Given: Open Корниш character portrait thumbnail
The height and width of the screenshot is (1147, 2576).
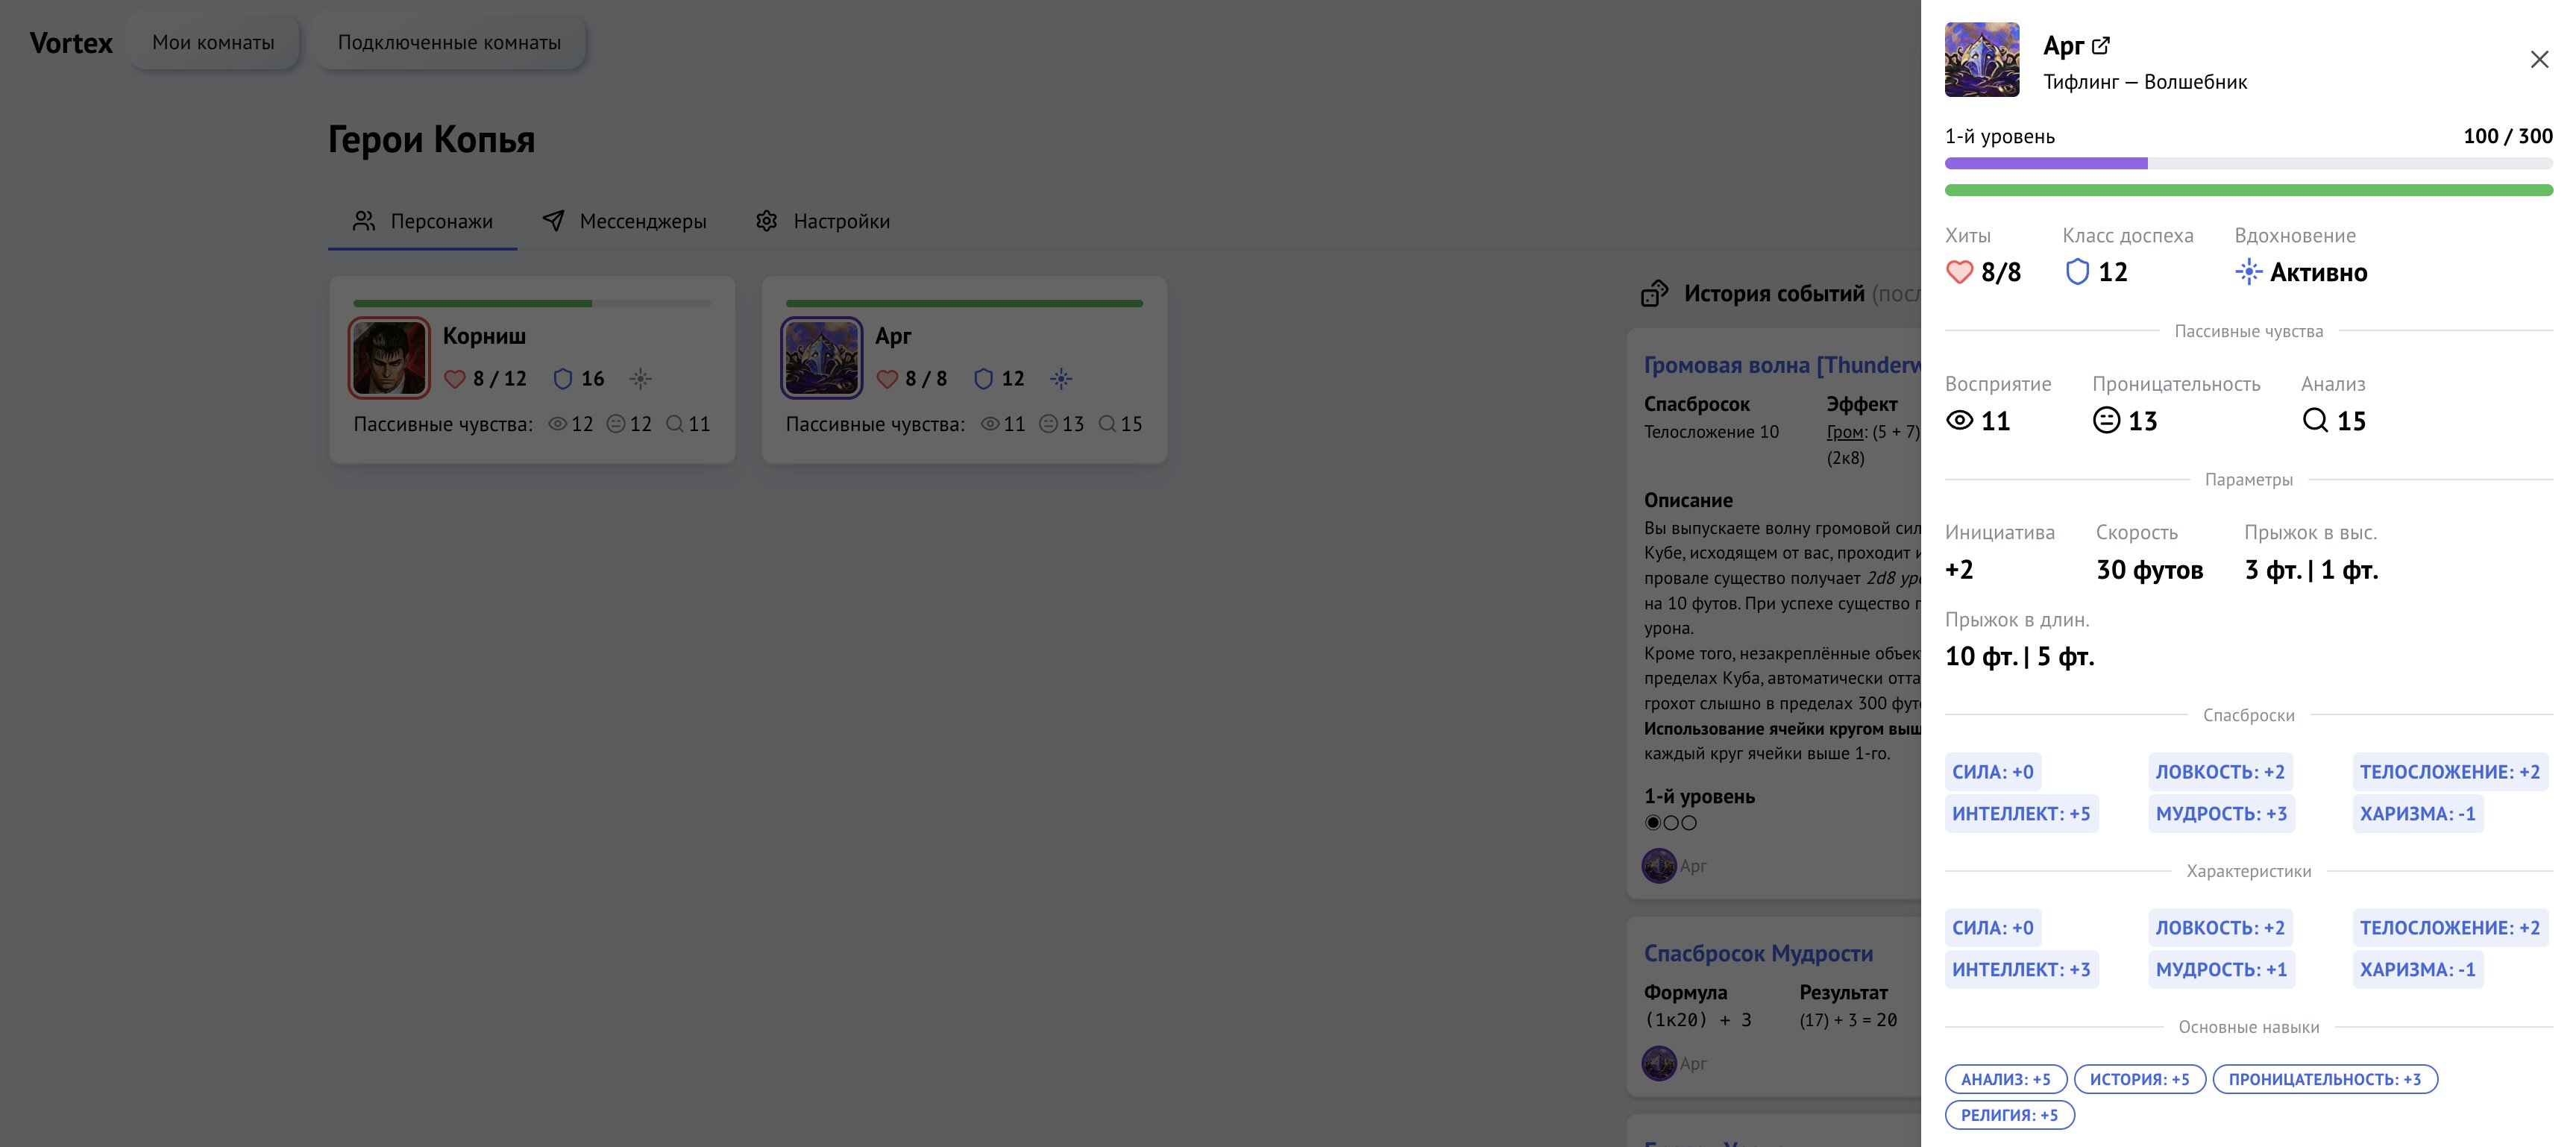Looking at the screenshot, I should (x=389, y=358).
